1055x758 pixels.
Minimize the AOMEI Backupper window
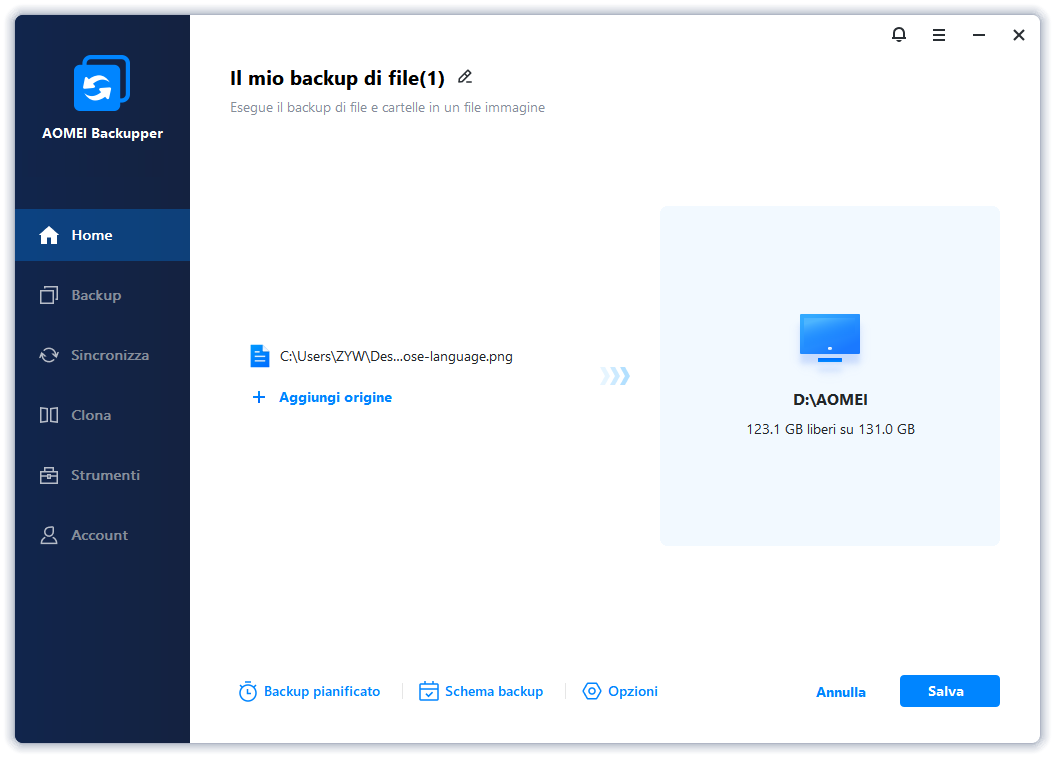pos(979,35)
